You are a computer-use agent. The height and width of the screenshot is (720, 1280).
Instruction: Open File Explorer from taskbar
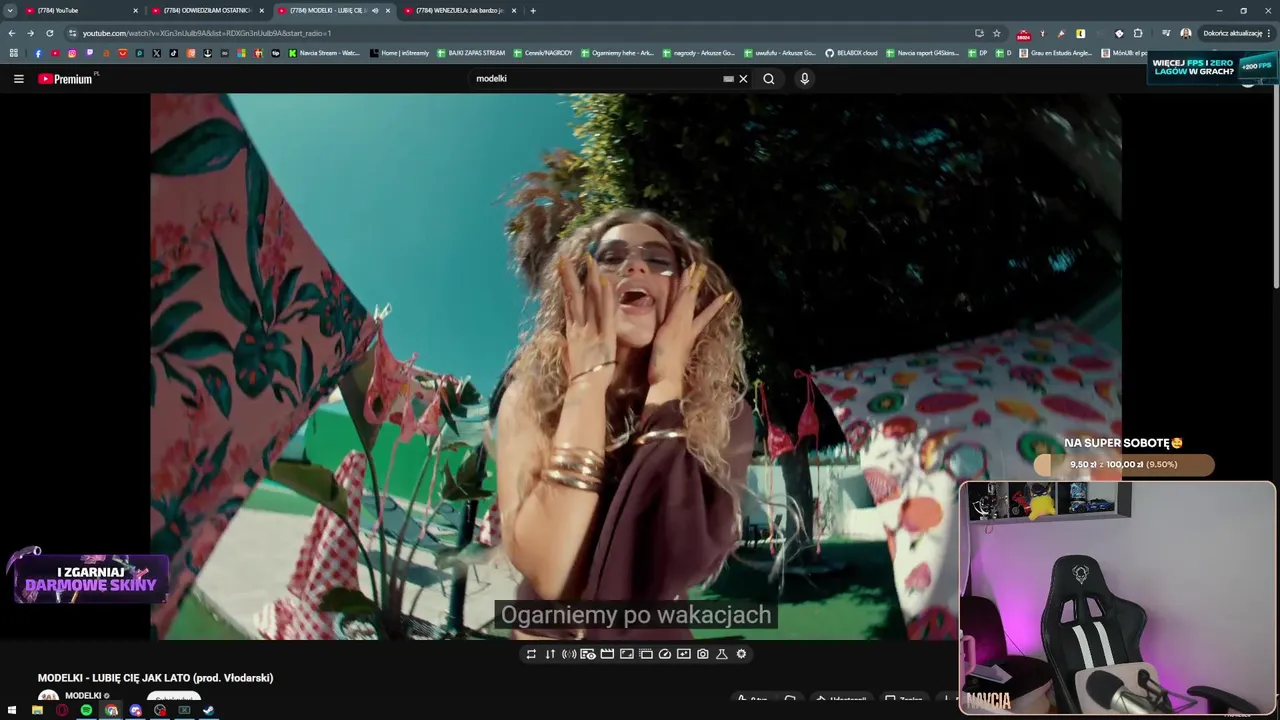tap(37, 711)
